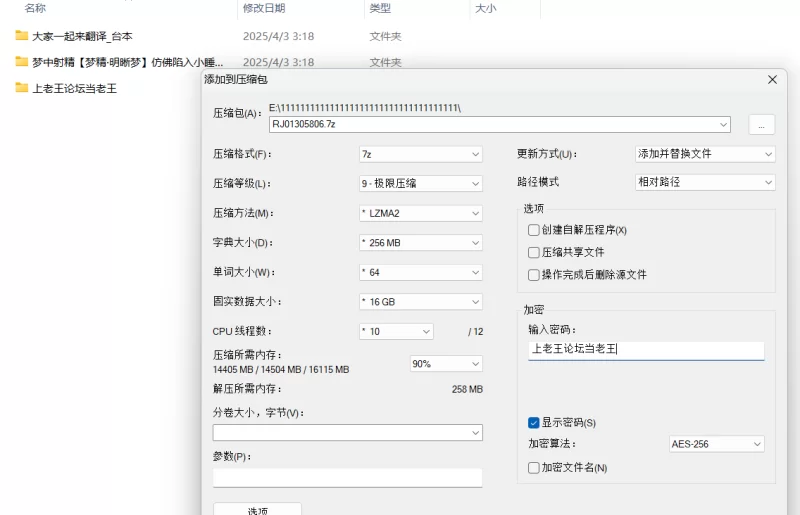Screen dimensions: 800x515
Task: Uncheck the 显示密码 checkbox
Action: point(534,423)
